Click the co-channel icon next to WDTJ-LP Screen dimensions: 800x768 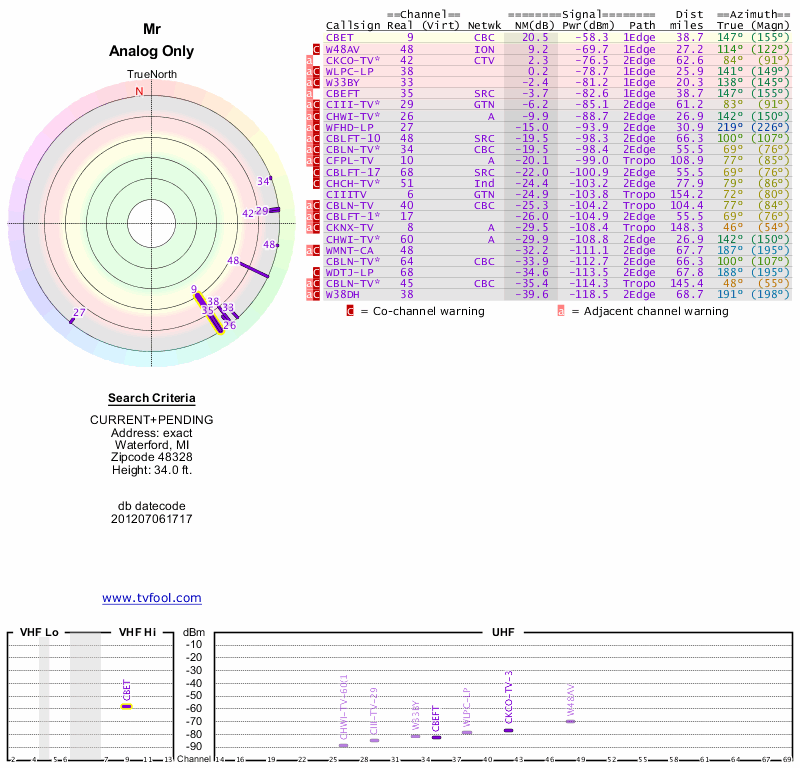317,272
